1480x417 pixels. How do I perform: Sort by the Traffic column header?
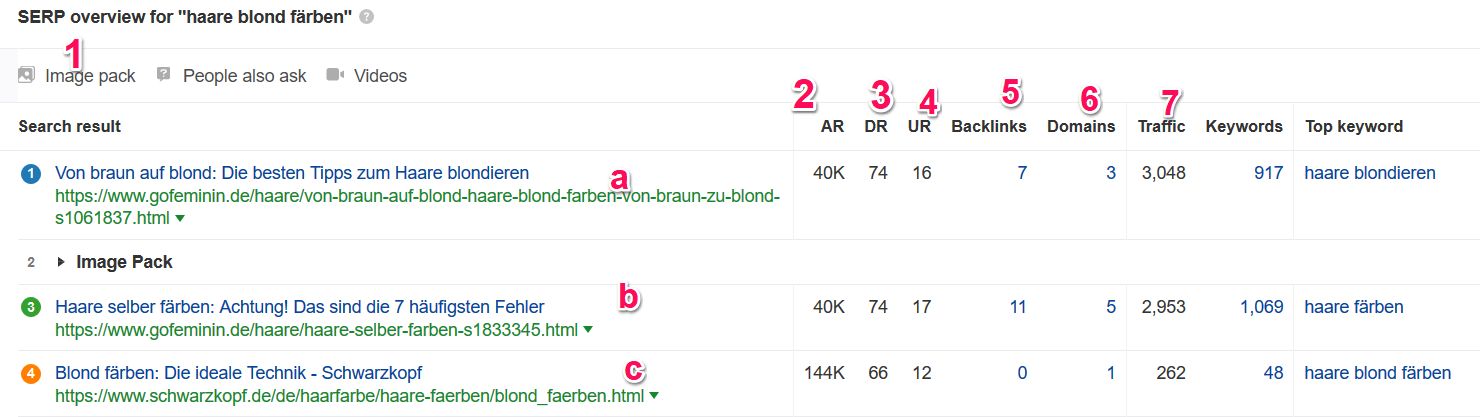pyautogui.click(x=1162, y=126)
